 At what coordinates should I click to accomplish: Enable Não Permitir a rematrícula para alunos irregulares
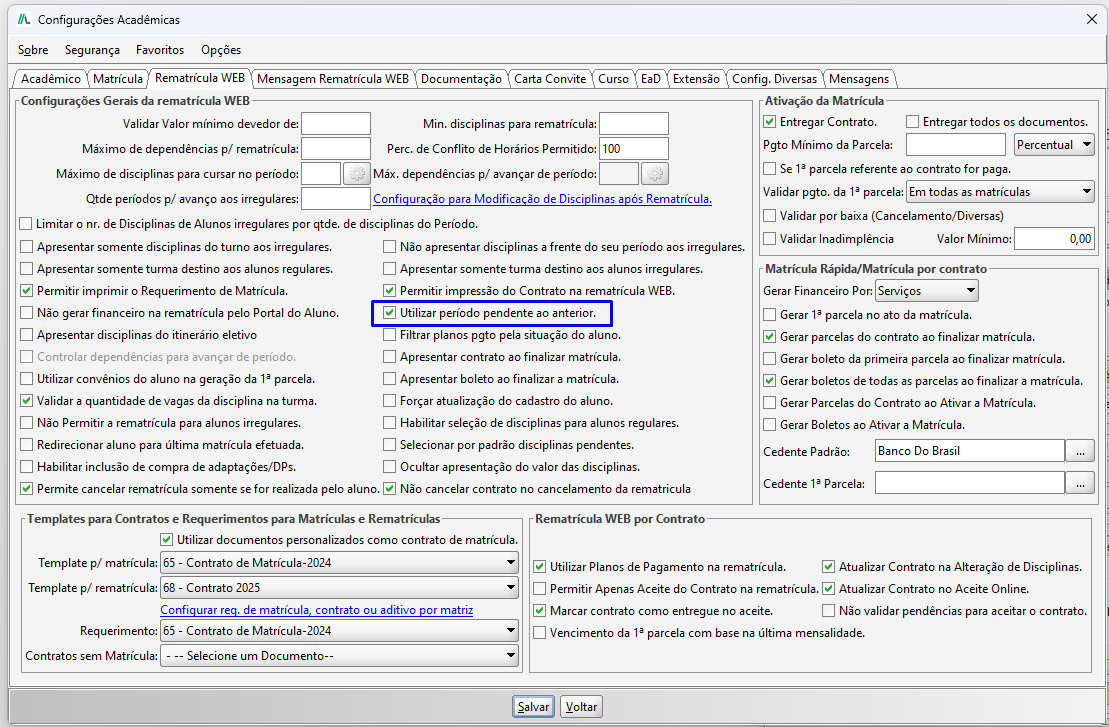26,423
